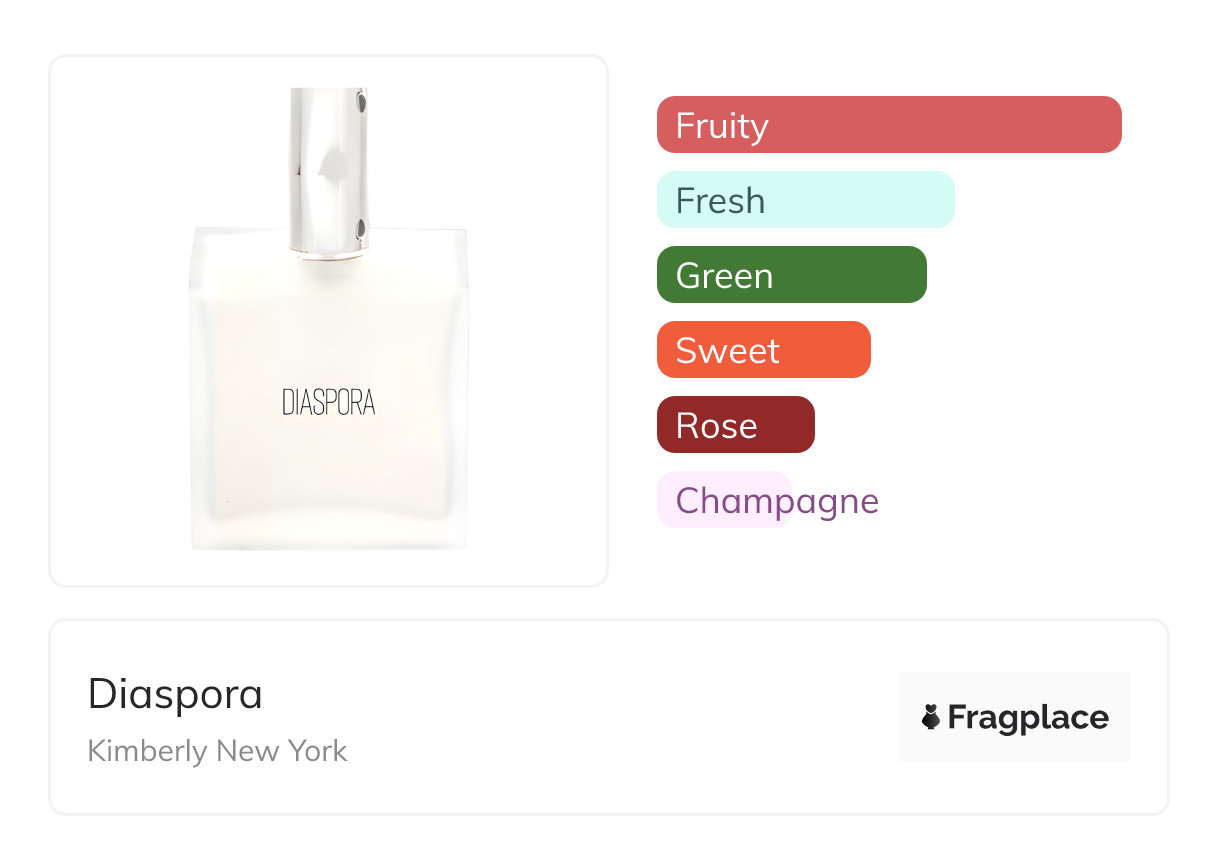1218x864 pixels.
Task: Click the Fragplace perfume bottle logo icon
Action: pos(931,717)
